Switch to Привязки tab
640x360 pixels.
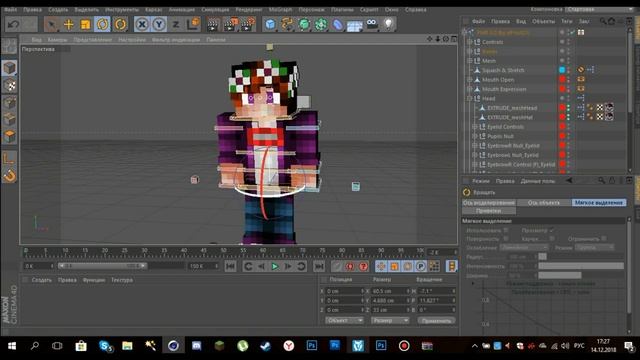pos(489,211)
